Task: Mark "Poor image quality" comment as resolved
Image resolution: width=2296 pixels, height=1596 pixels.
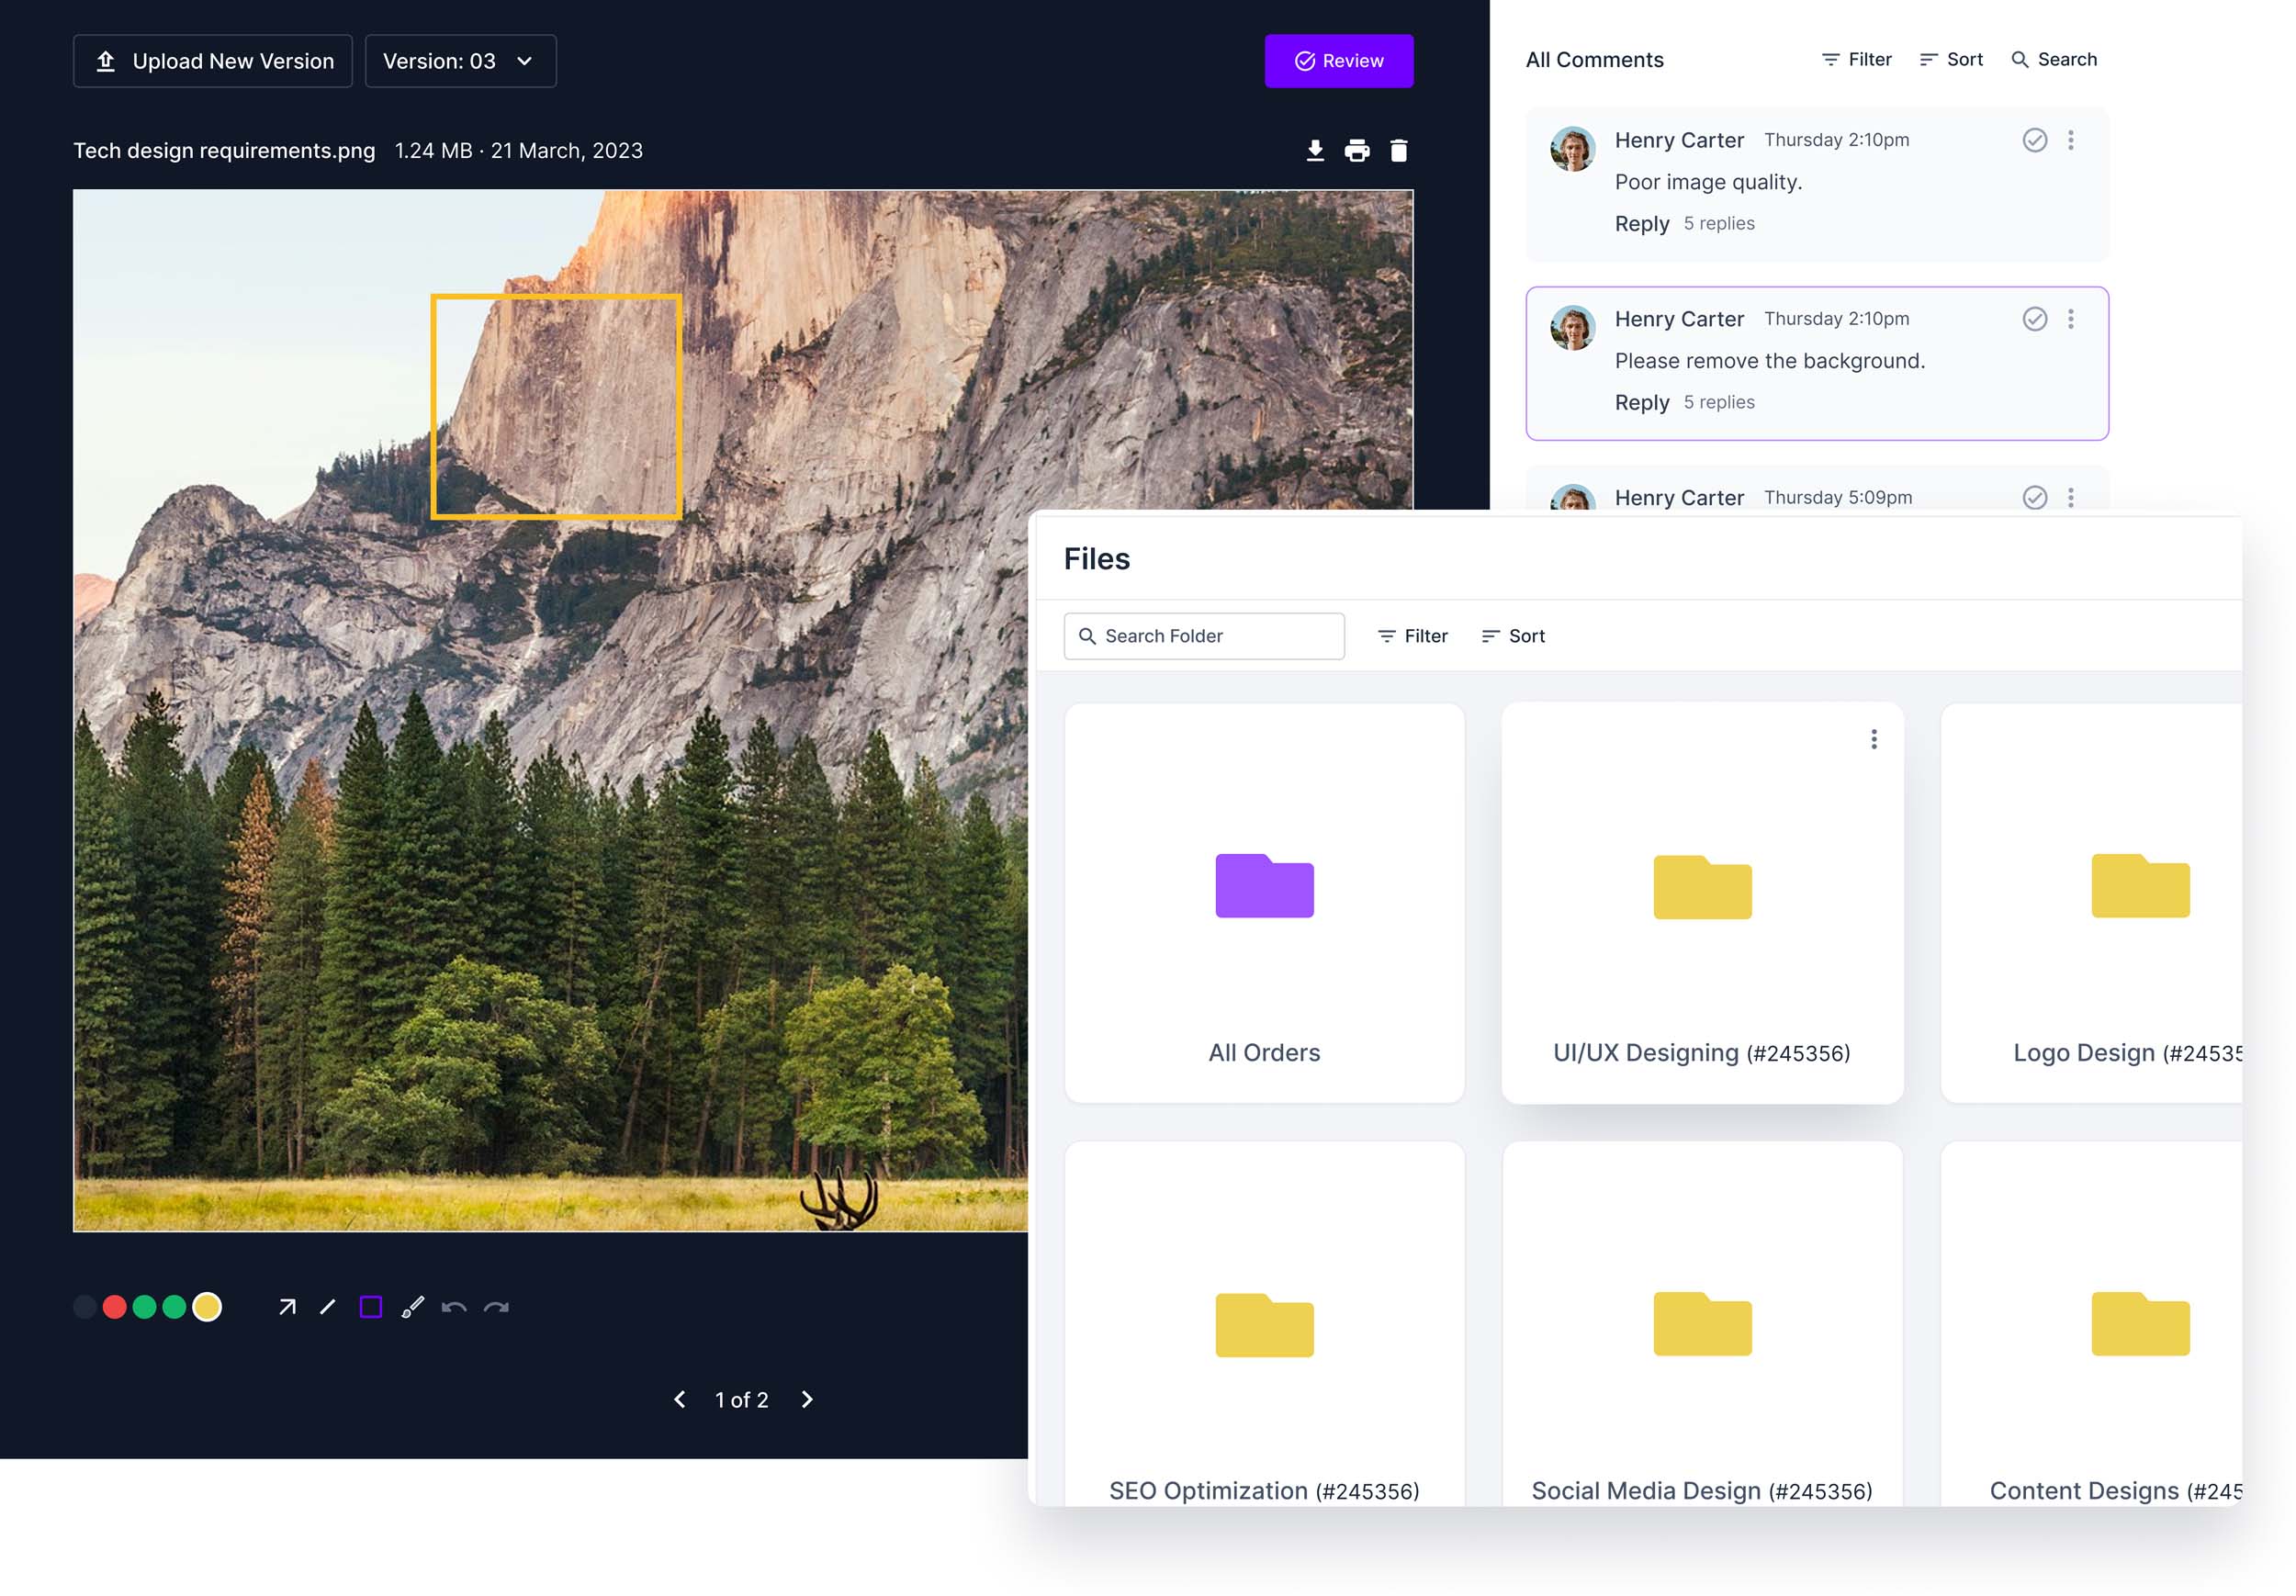Action: 2034,140
